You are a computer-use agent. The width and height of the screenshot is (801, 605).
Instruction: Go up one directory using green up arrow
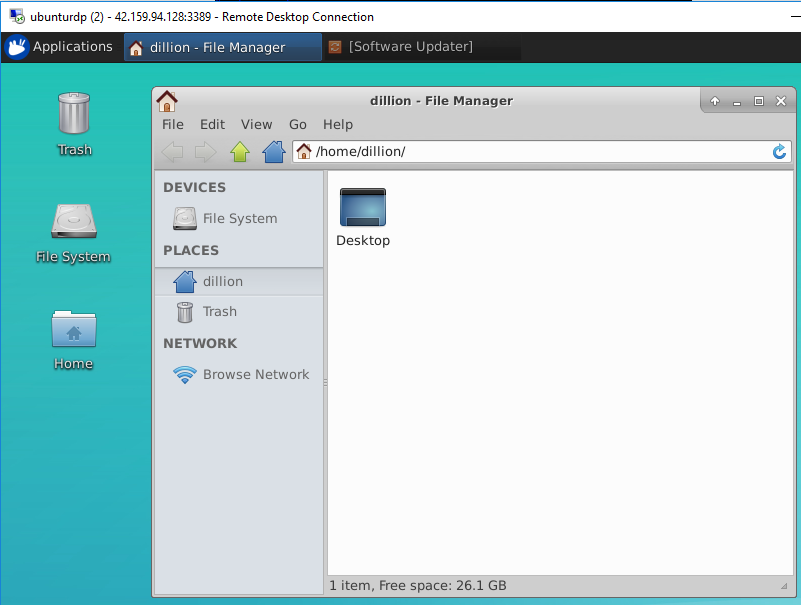pyautogui.click(x=240, y=152)
